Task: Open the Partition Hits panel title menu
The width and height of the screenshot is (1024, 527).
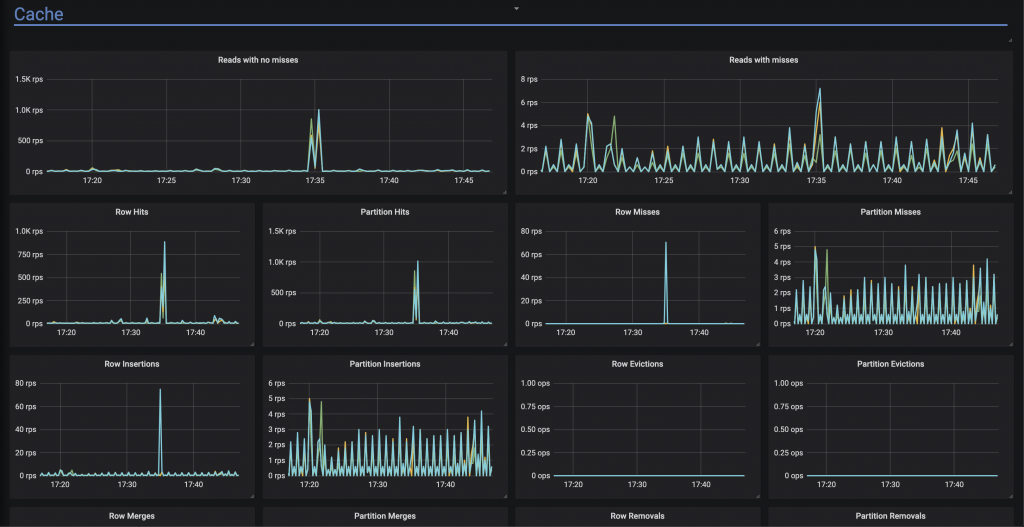Action: click(x=385, y=212)
